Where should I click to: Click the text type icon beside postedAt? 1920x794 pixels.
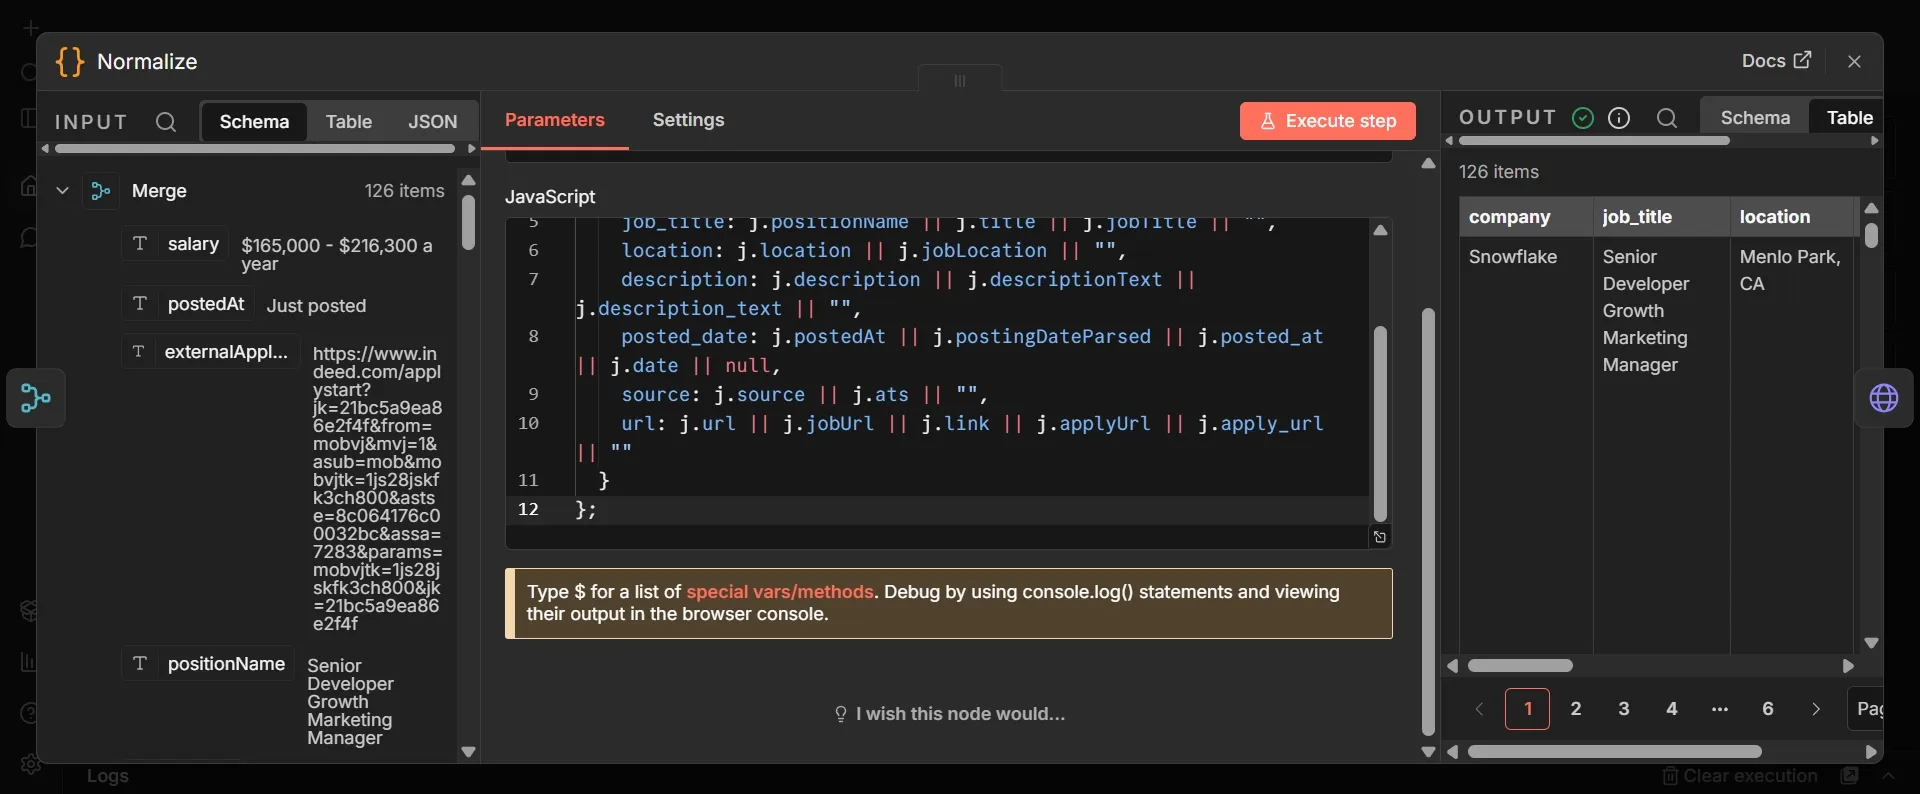[x=140, y=304]
